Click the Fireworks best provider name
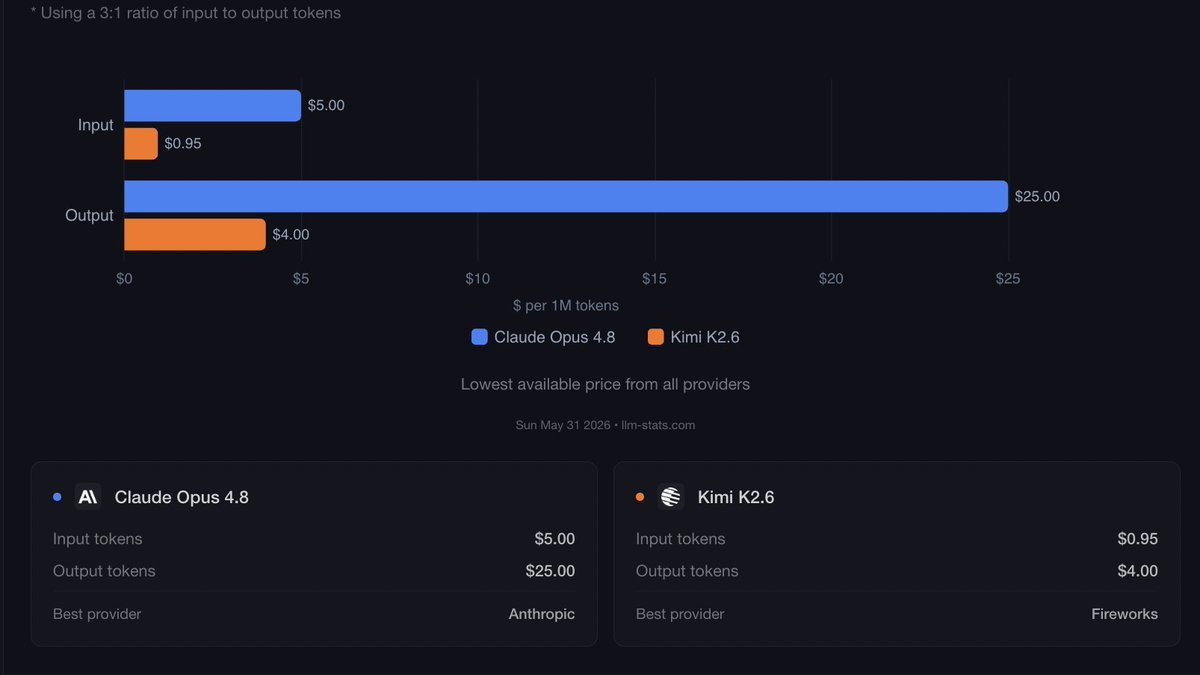1200x675 pixels. click(1125, 614)
